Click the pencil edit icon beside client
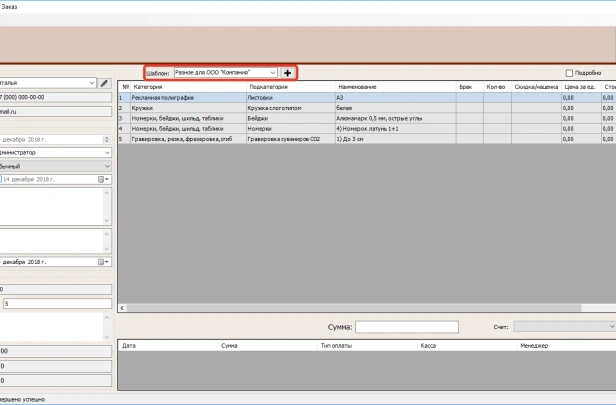The width and height of the screenshot is (616, 405). pos(104,83)
